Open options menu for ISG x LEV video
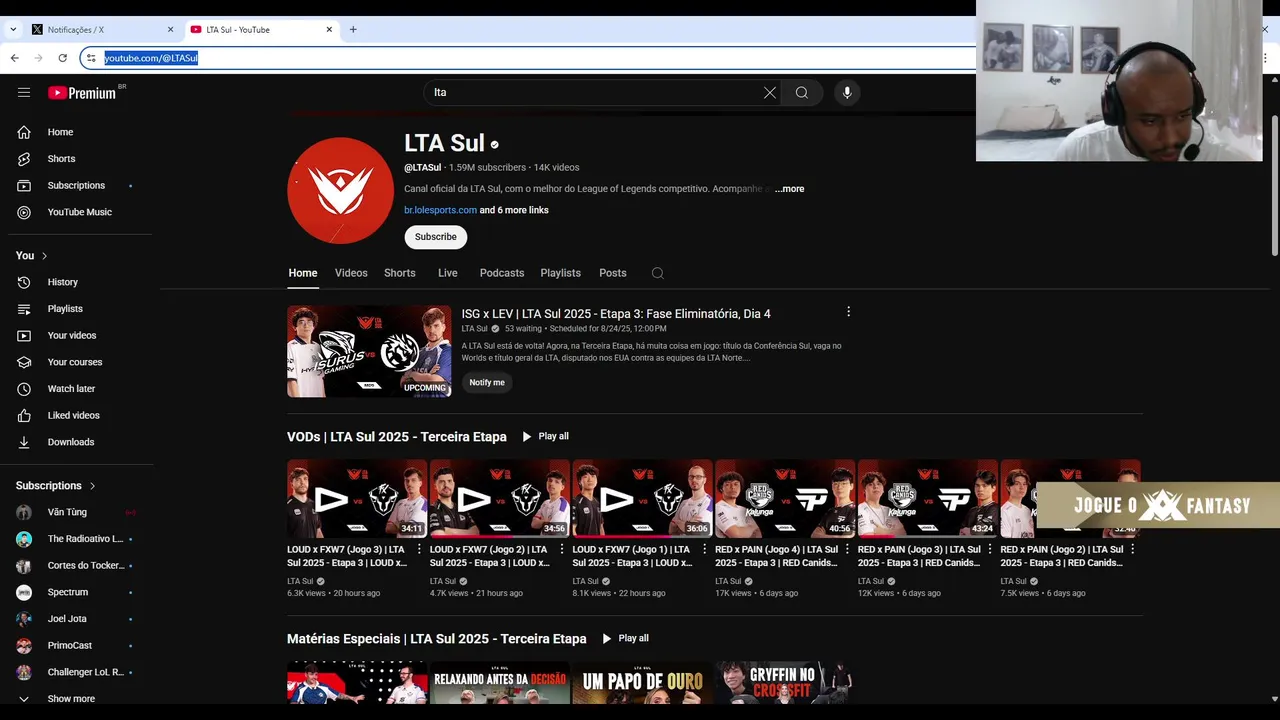Viewport: 1280px width, 720px height. [848, 312]
